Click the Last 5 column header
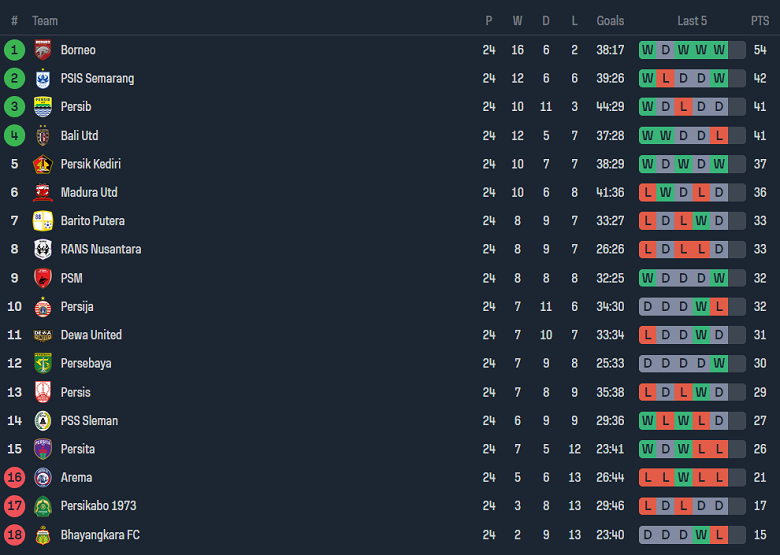Image resolution: width=780 pixels, height=555 pixels. (x=692, y=20)
